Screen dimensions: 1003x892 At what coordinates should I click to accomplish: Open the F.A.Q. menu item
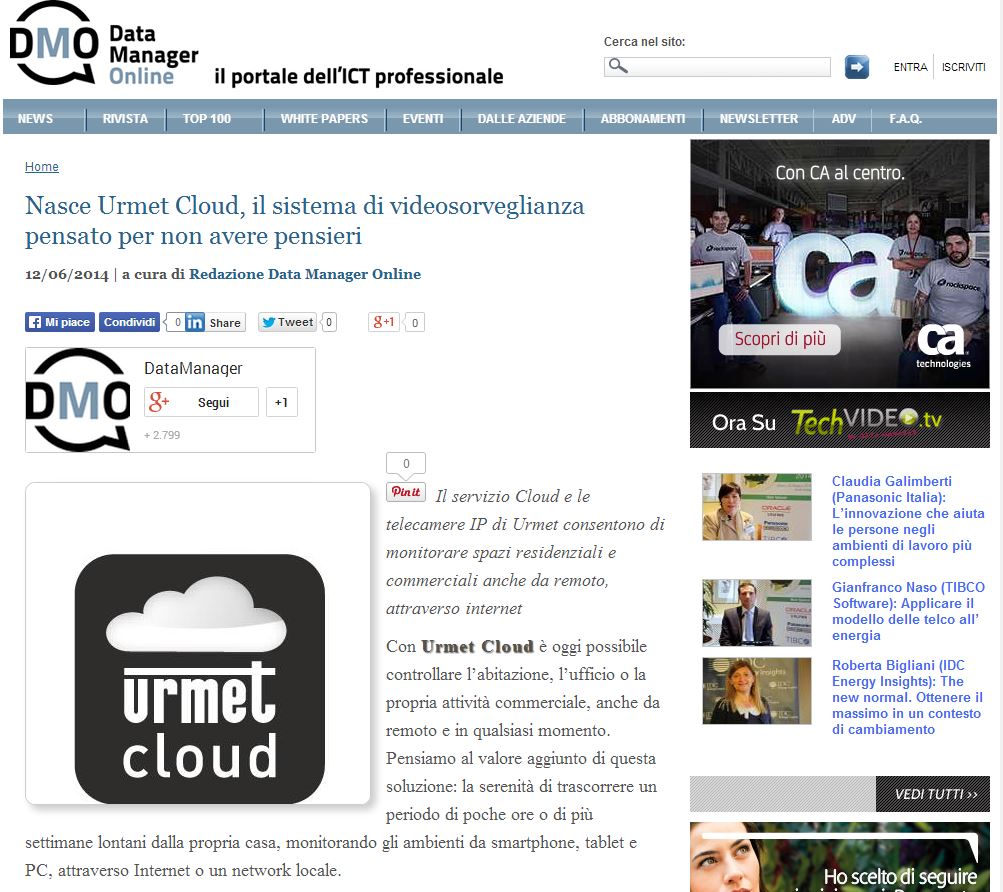click(x=905, y=118)
